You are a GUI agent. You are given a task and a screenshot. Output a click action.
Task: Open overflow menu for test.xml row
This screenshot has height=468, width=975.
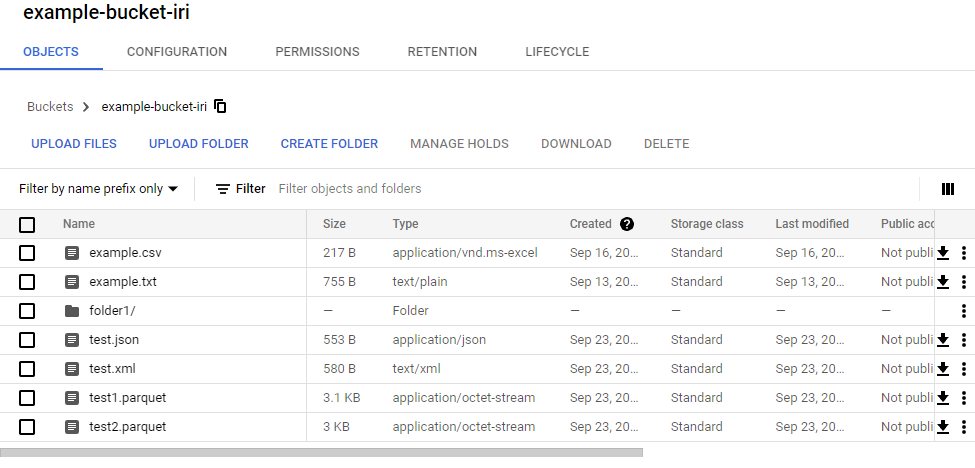coord(963,369)
